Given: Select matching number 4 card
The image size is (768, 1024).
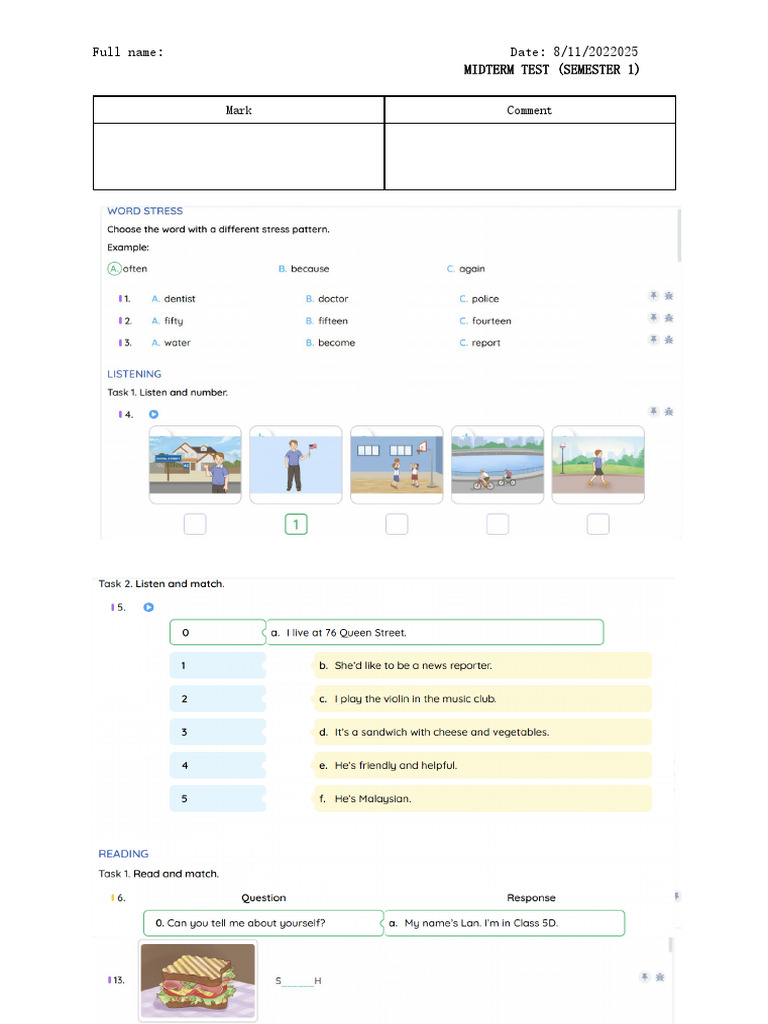Looking at the screenshot, I should pos(217,765).
